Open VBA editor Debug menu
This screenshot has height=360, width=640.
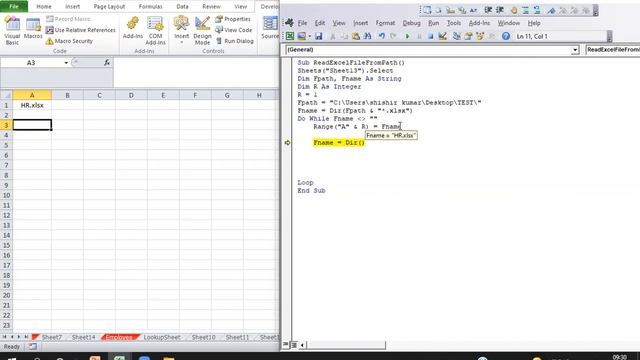click(411, 23)
